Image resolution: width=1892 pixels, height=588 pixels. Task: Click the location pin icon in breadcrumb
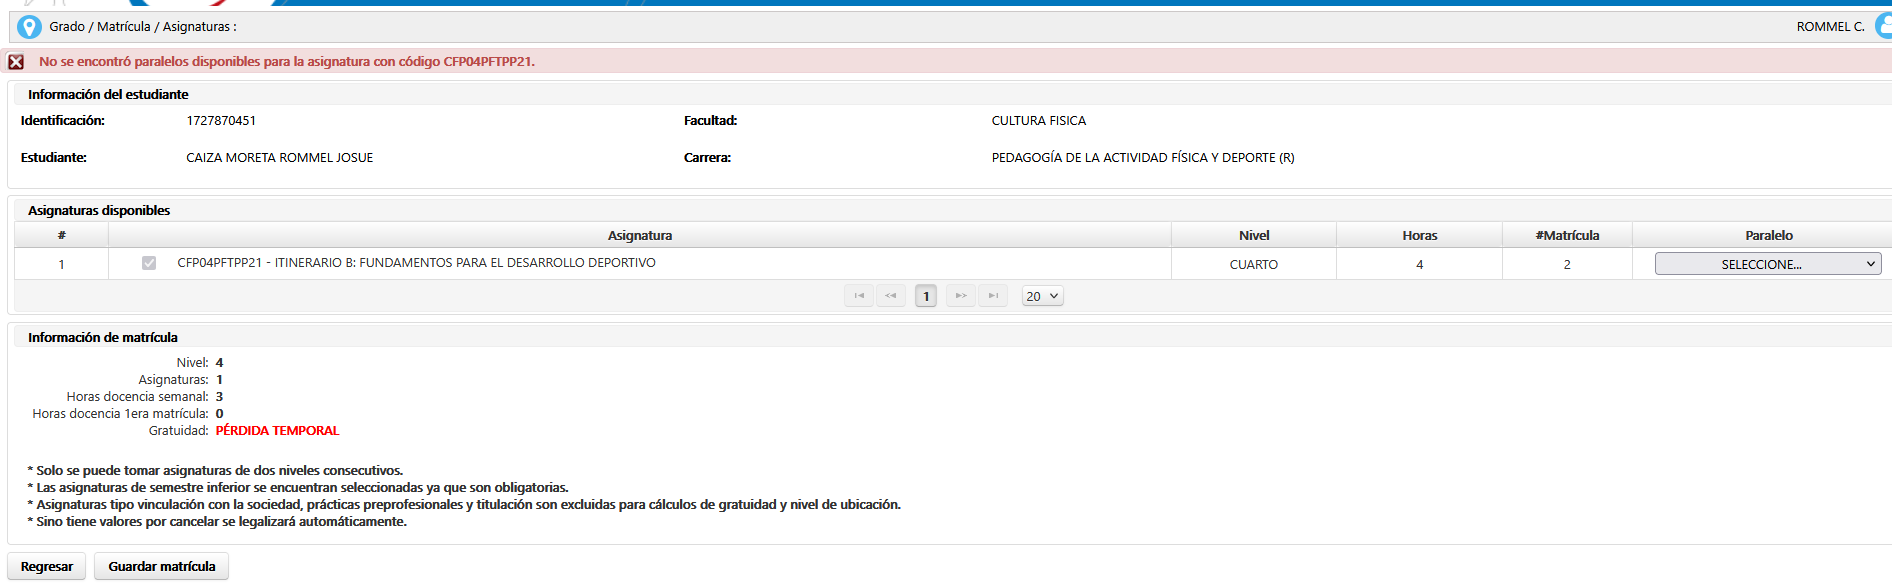coord(29,27)
